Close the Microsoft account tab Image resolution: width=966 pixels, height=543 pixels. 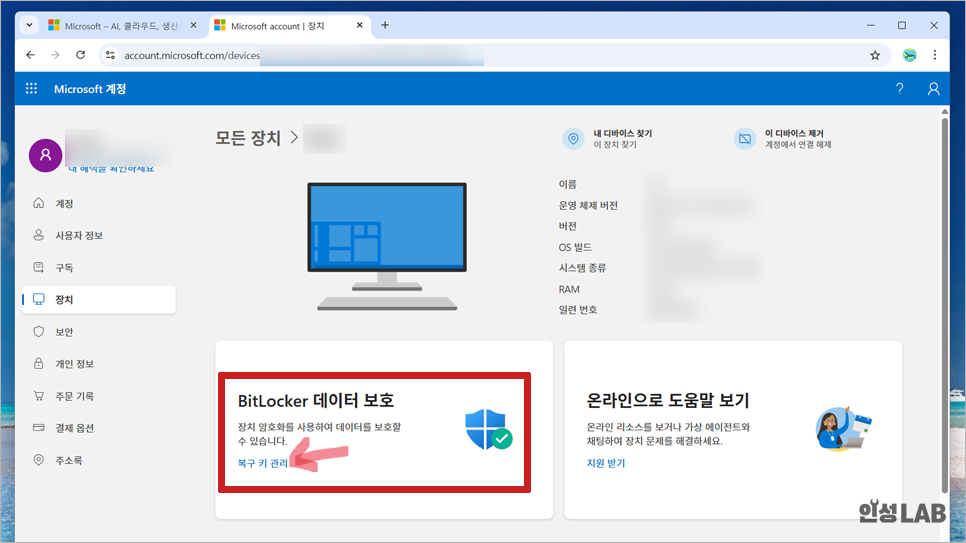(x=360, y=25)
